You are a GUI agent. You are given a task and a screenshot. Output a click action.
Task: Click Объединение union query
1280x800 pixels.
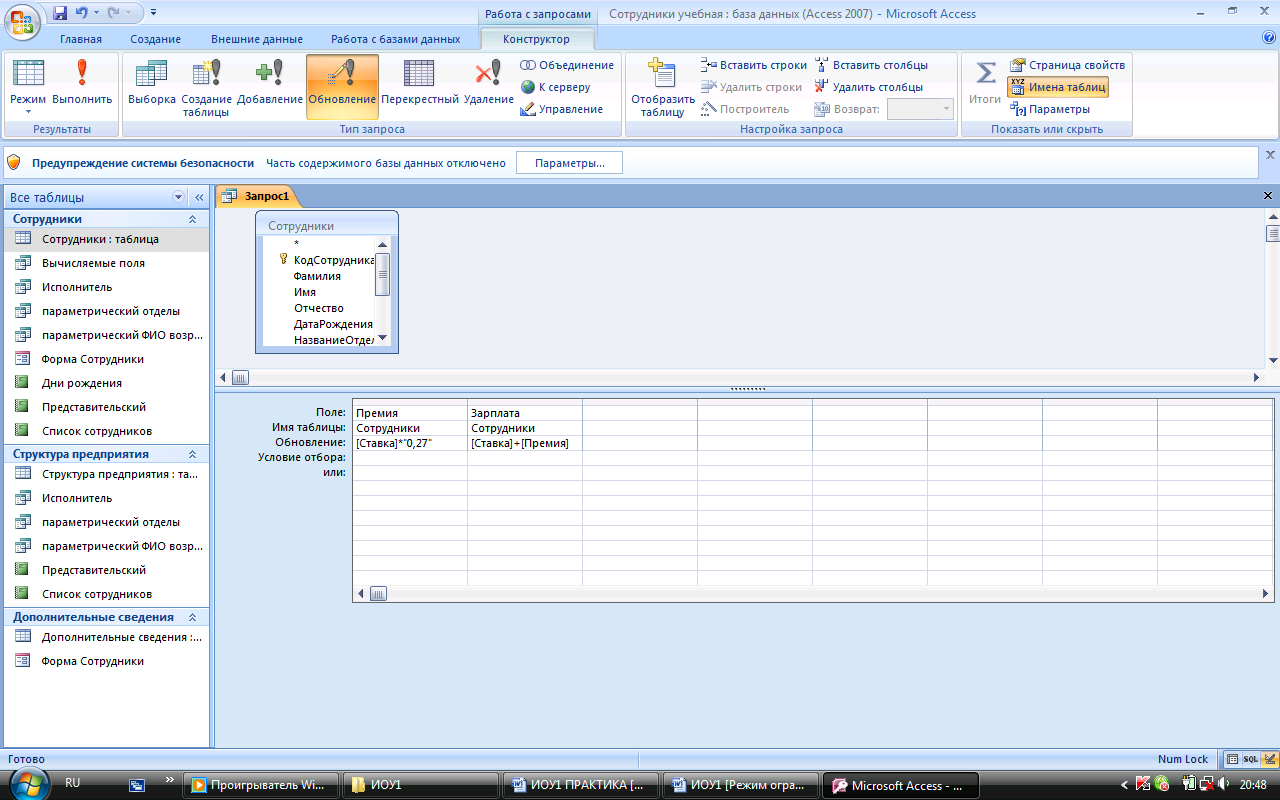click(x=567, y=65)
